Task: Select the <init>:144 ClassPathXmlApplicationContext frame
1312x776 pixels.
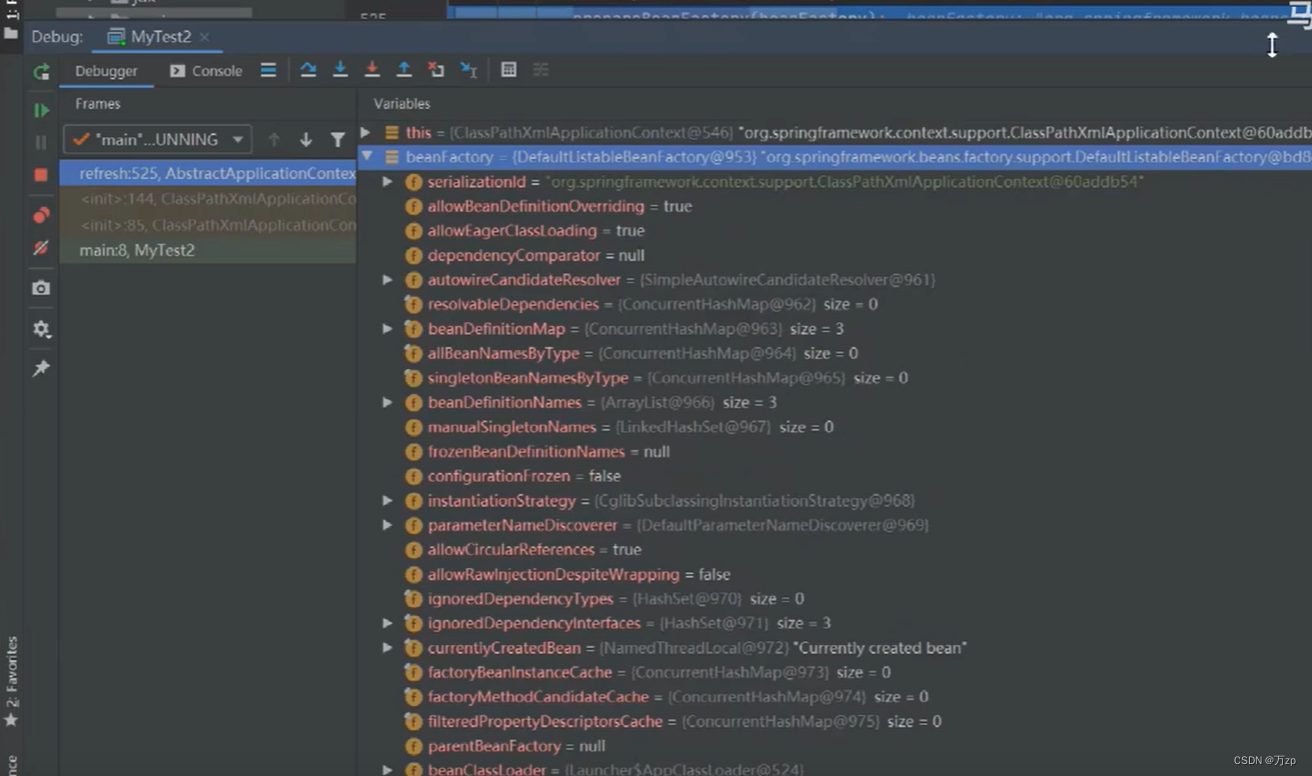Action: click(208, 199)
